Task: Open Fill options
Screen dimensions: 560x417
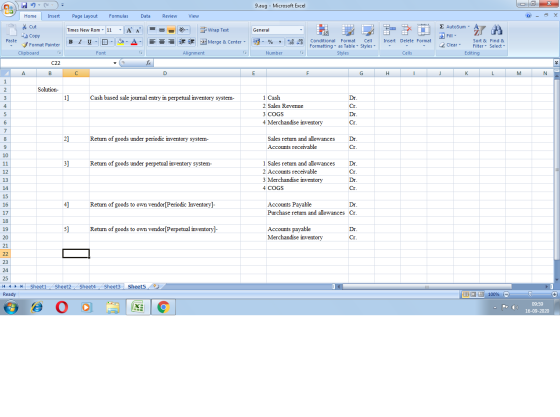Action: point(448,36)
